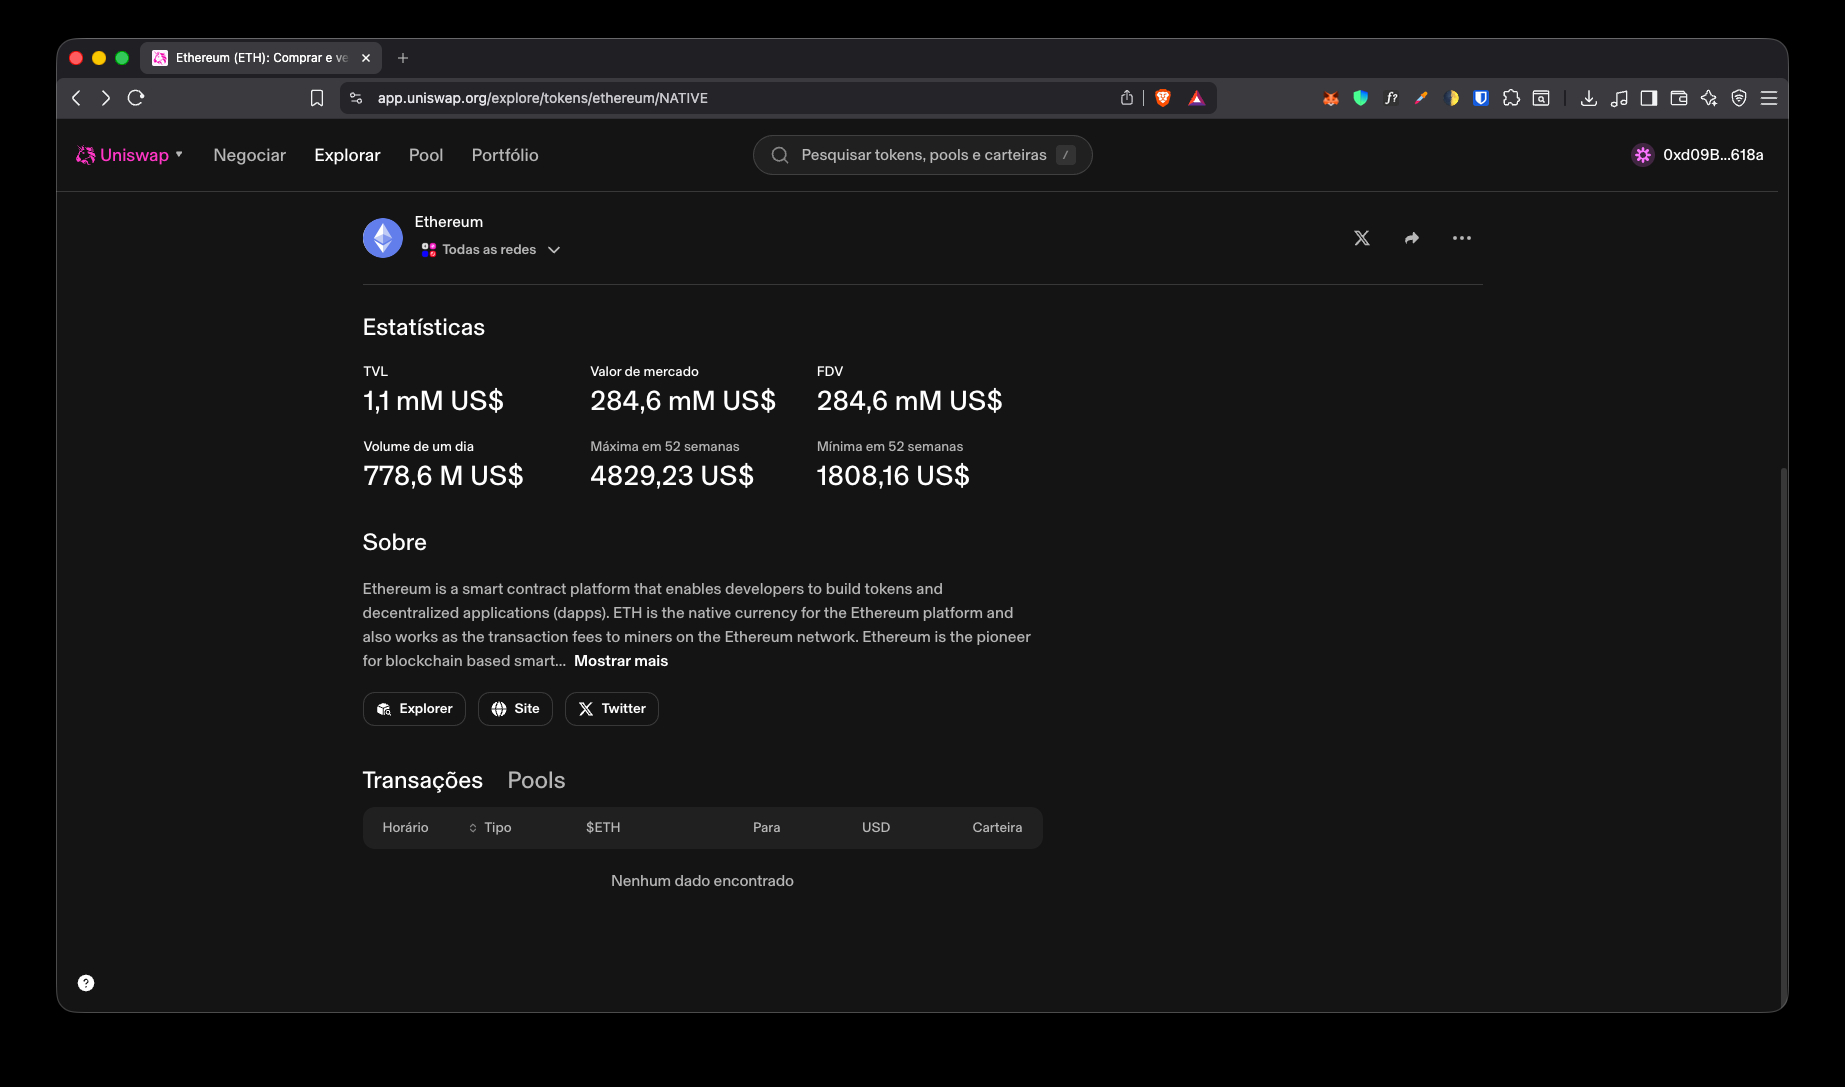1845x1087 pixels.
Task: Sort by the Tipo column header
Action: pyautogui.click(x=490, y=828)
